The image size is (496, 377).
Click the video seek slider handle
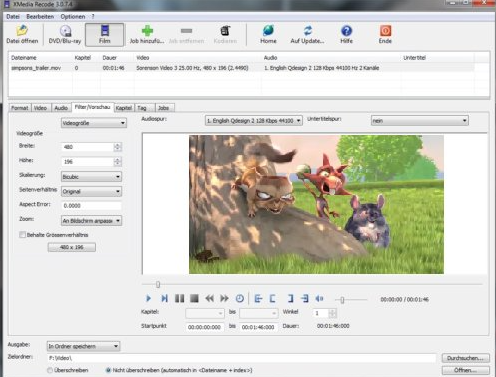tap(158, 284)
